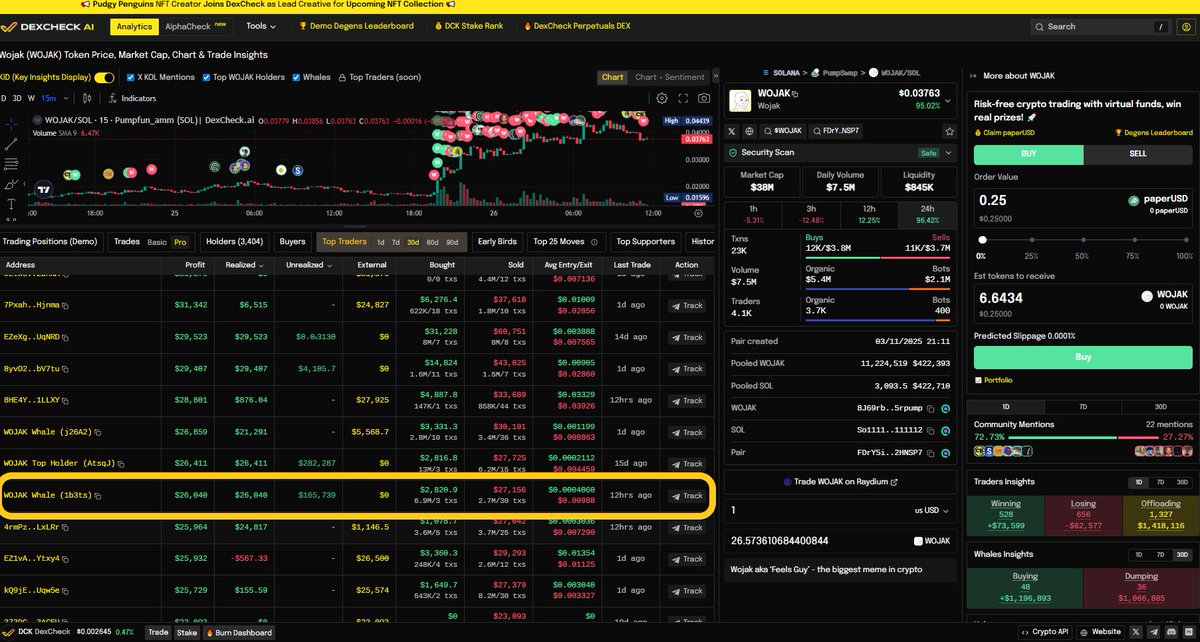Open the Burn Dashboard button
The image size is (1200, 642).
[x=240, y=632]
